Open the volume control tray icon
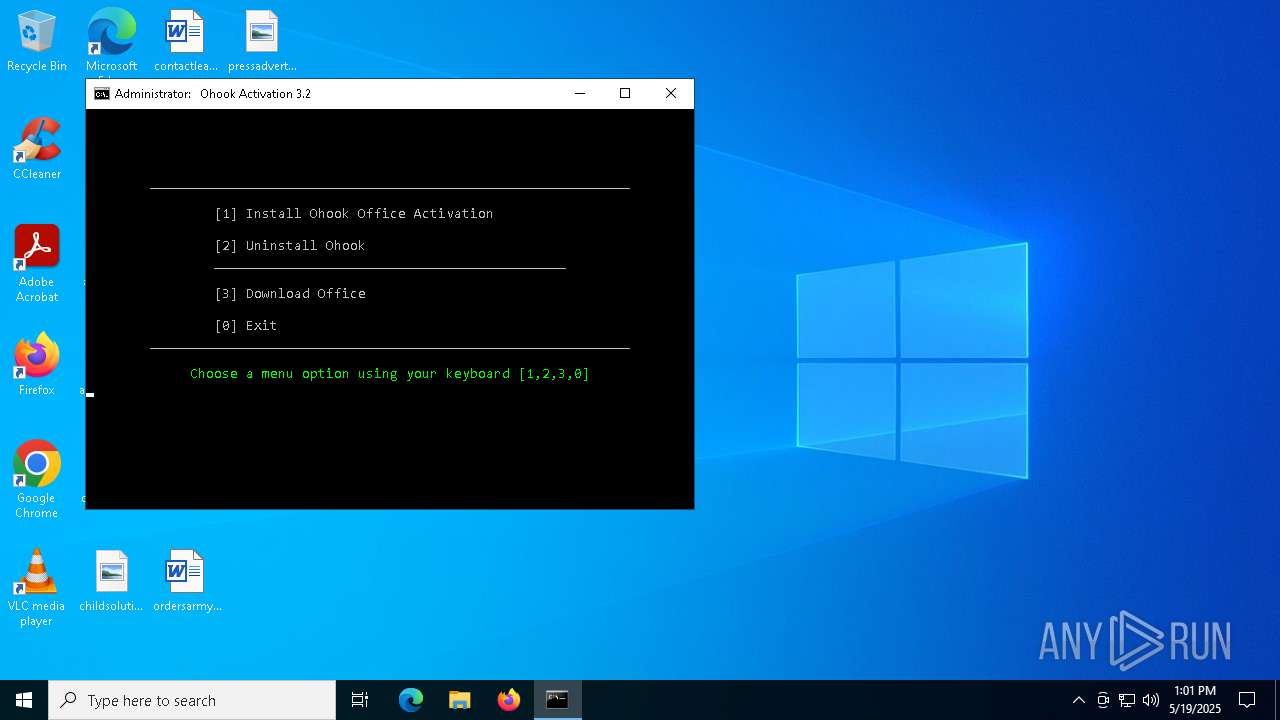1280x720 pixels. point(1151,700)
